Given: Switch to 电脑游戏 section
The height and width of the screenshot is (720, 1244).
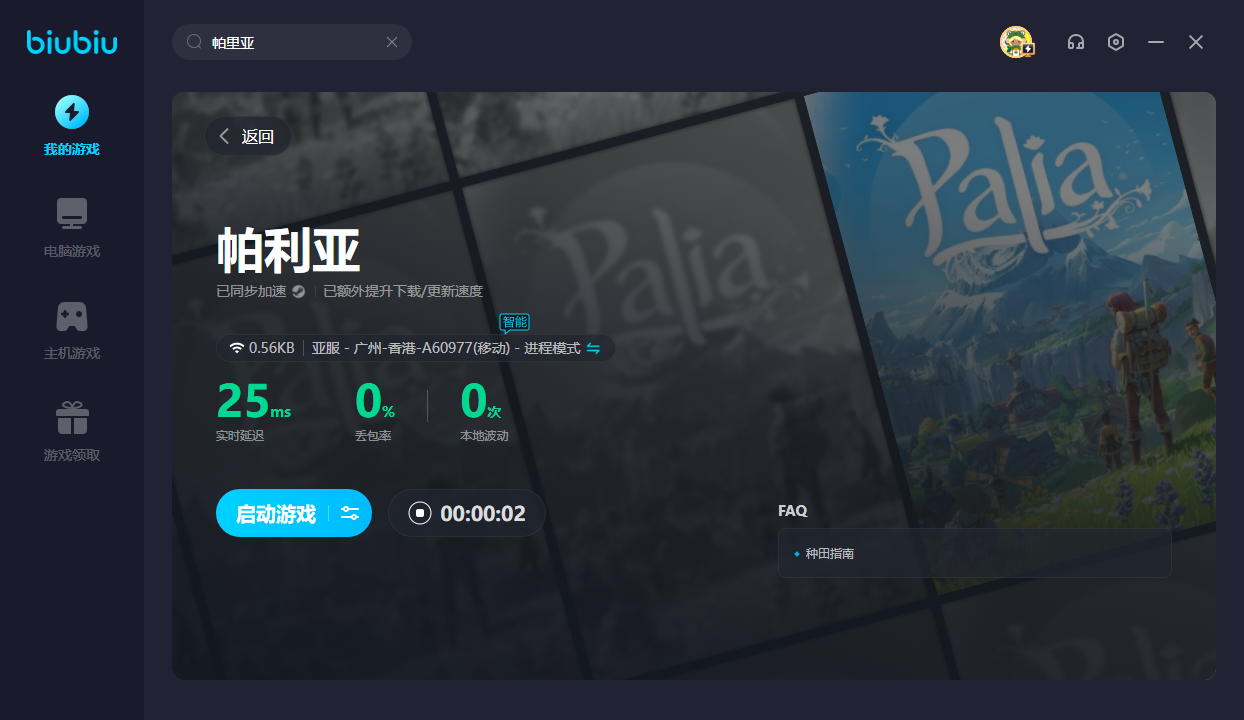Looking at the screenshot, I should coord(72,228).
